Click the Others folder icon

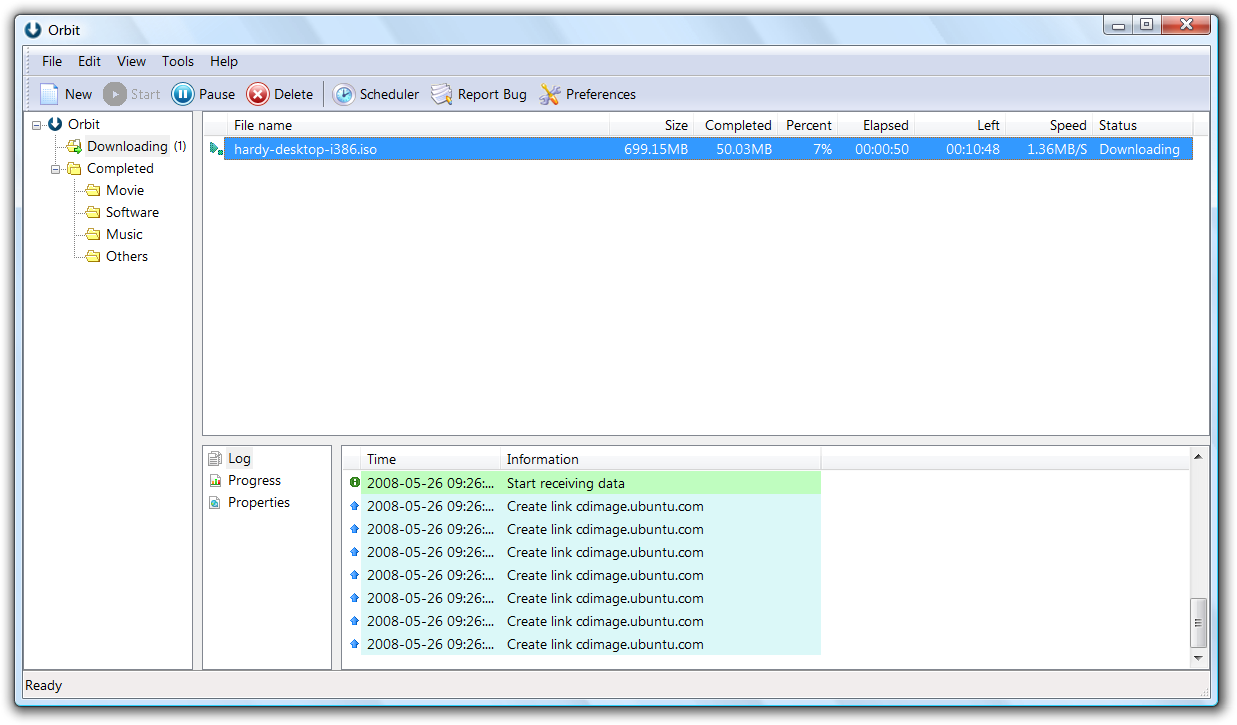pos(93,256)
